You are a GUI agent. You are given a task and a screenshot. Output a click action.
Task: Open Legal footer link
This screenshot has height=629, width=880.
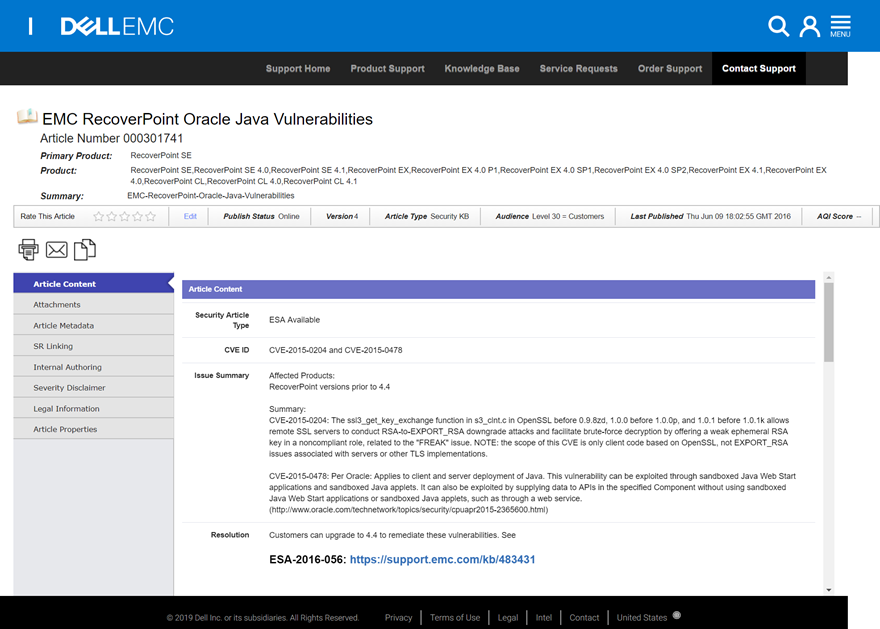tap(507, 617)
